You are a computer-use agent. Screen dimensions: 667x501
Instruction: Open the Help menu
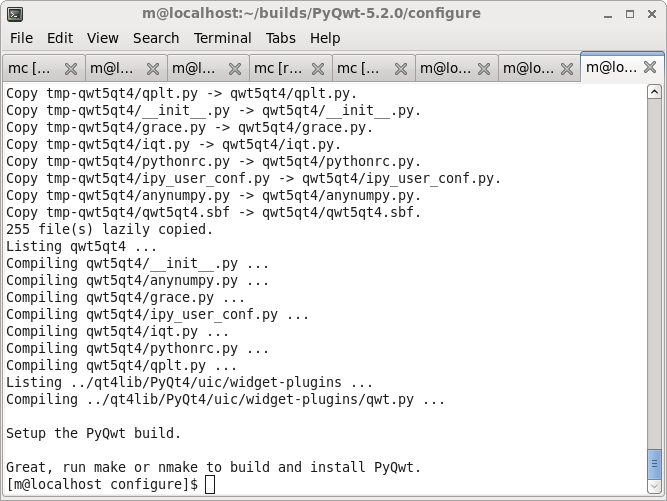[x=325, y=38]
